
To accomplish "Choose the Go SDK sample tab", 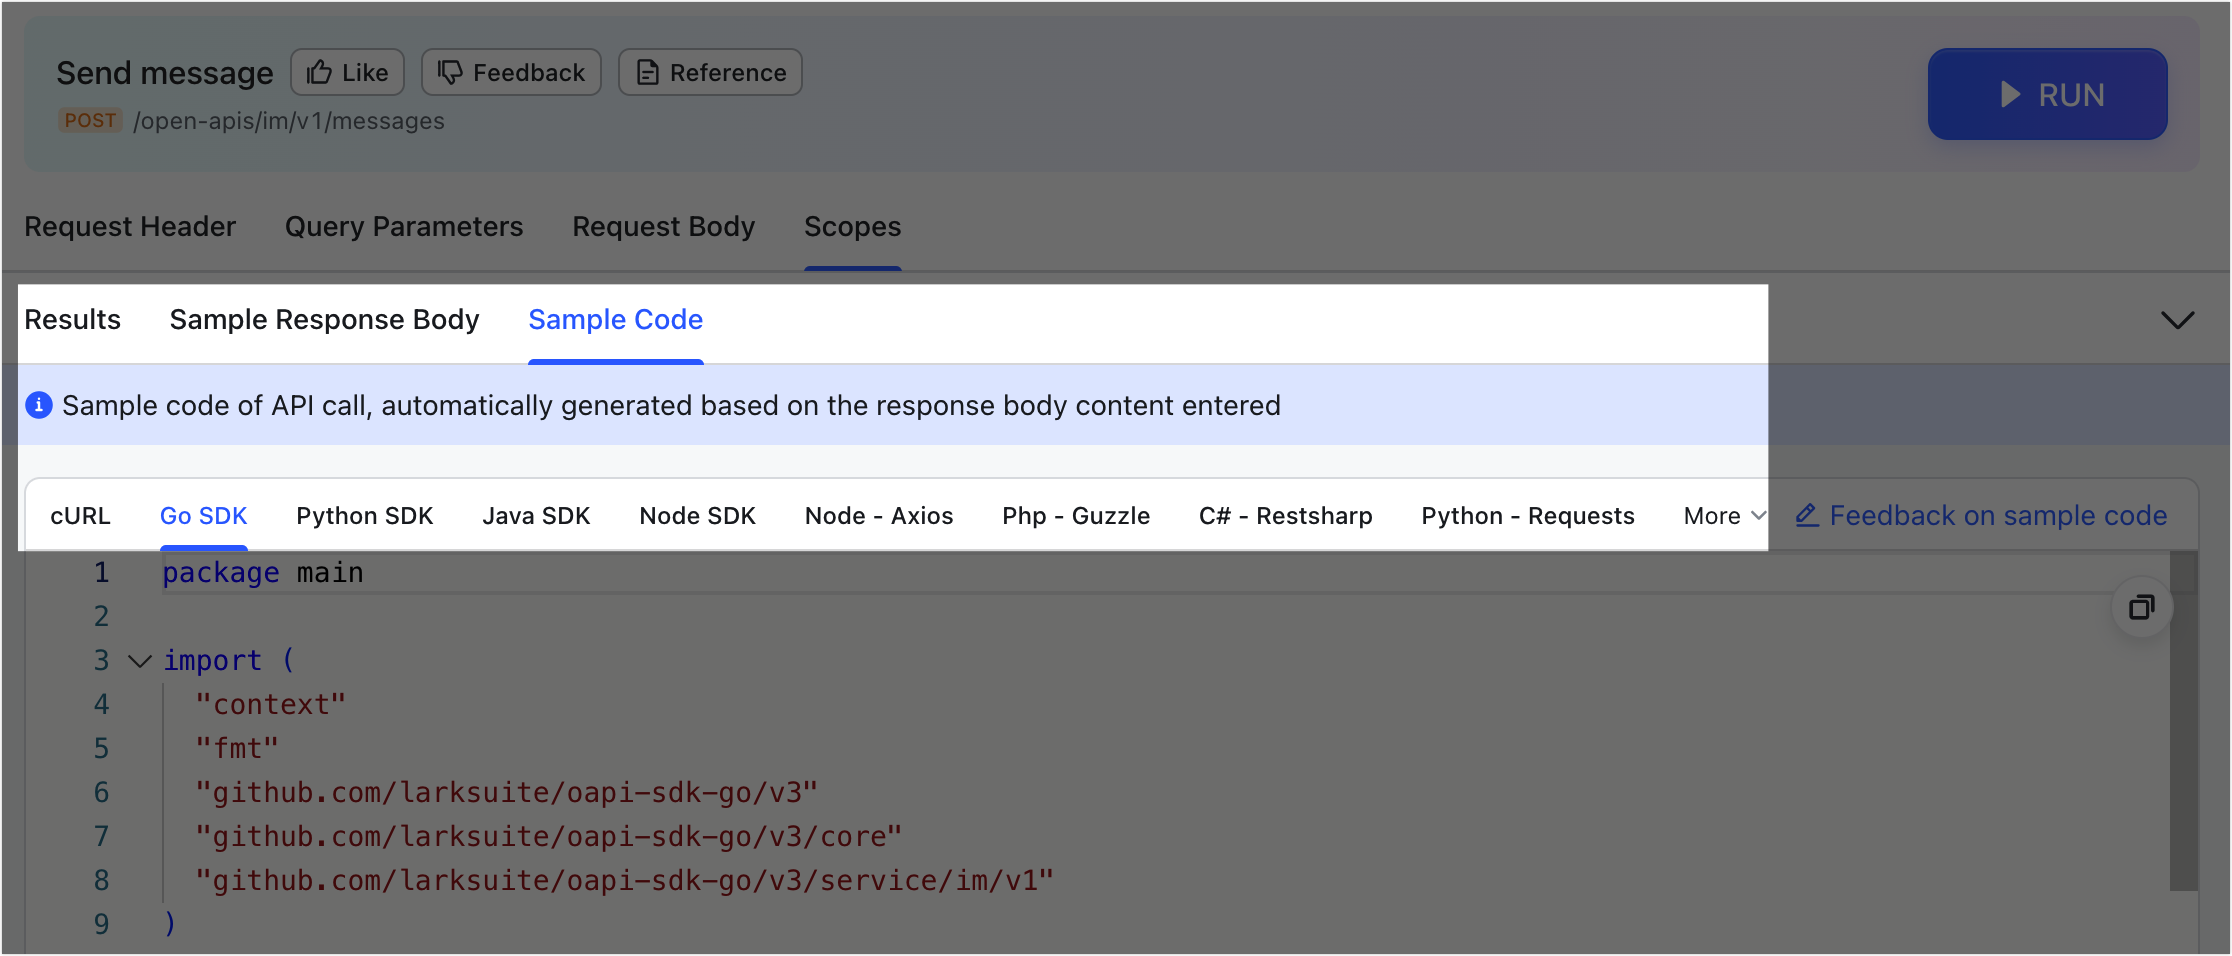I will tap(203, 516).
